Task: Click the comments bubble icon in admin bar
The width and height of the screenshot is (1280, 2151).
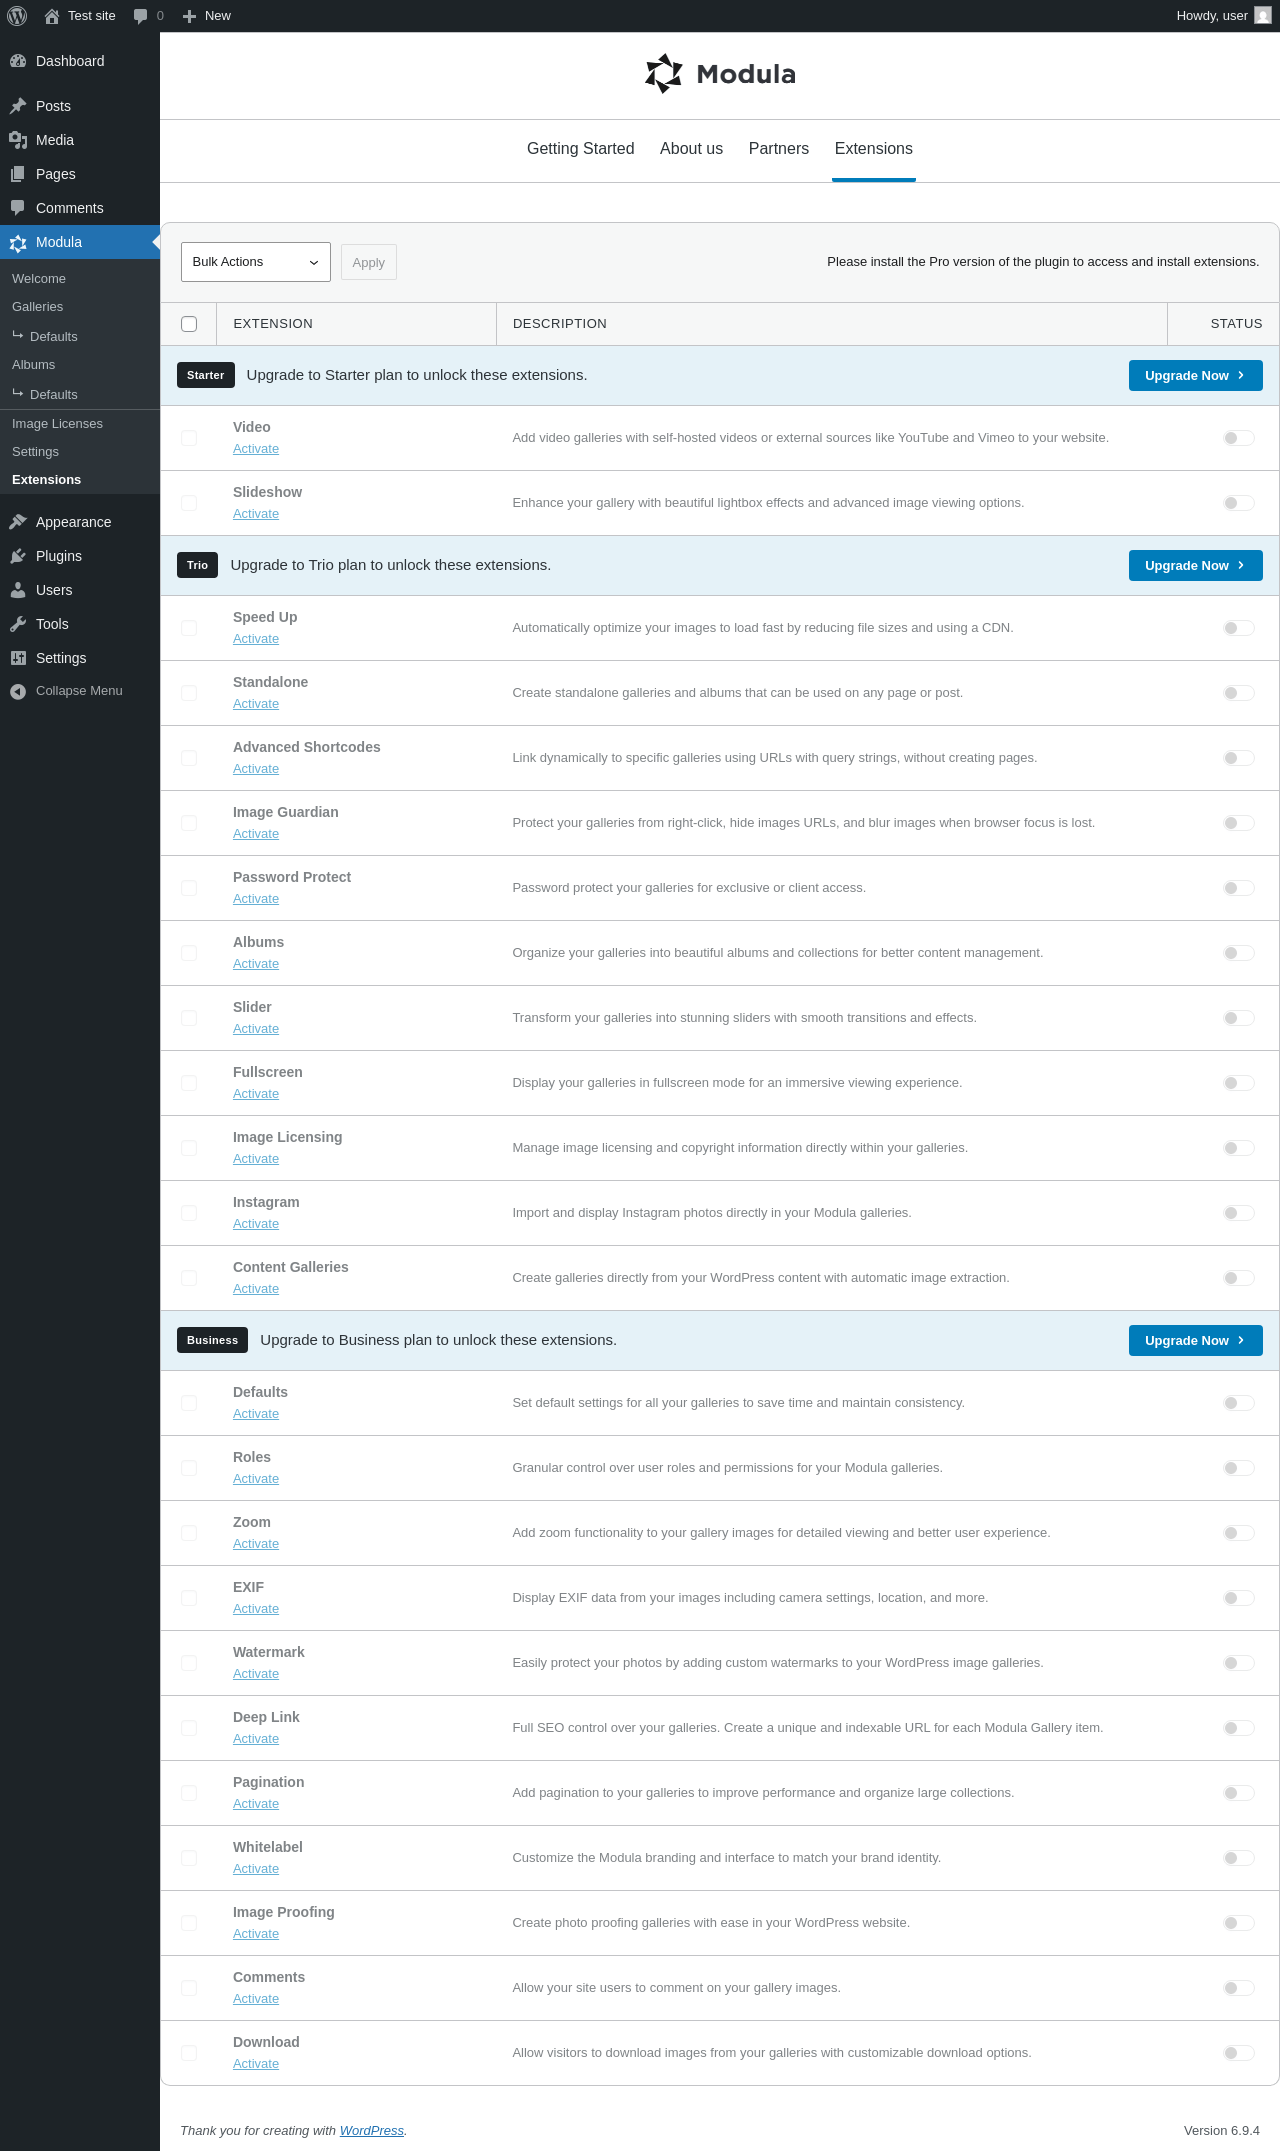Action: [140, 16]
